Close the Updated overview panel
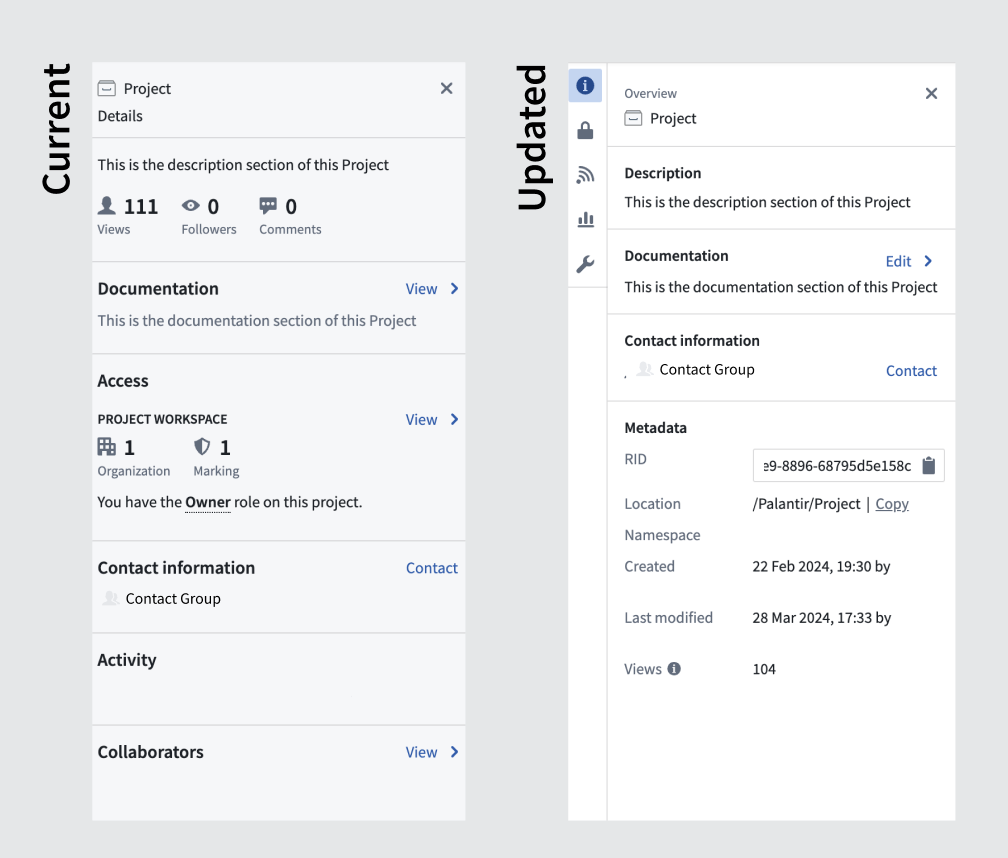The width and height of the screenshot is (1008, 858). (931, 93)
